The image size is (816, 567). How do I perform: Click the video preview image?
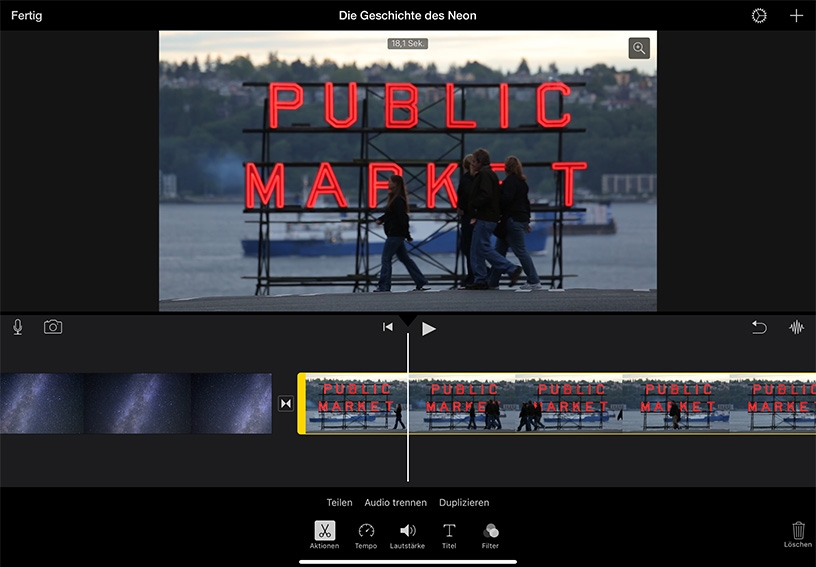407,171
